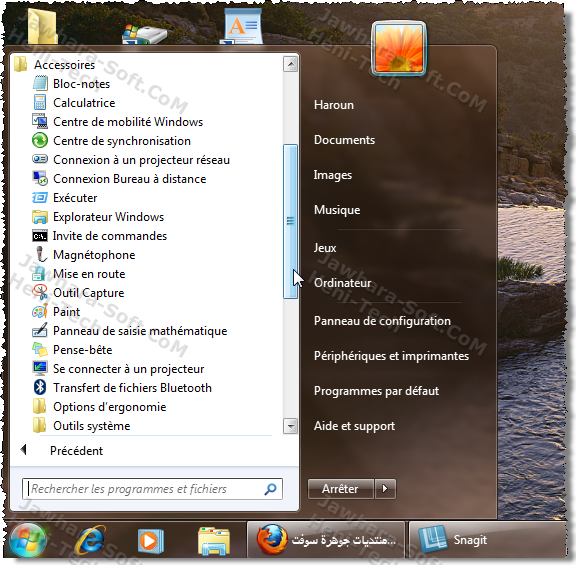Open Transfert de fichiers Bluetooth
This screenshot has height=565, width=576.
(x=132, y=388)
